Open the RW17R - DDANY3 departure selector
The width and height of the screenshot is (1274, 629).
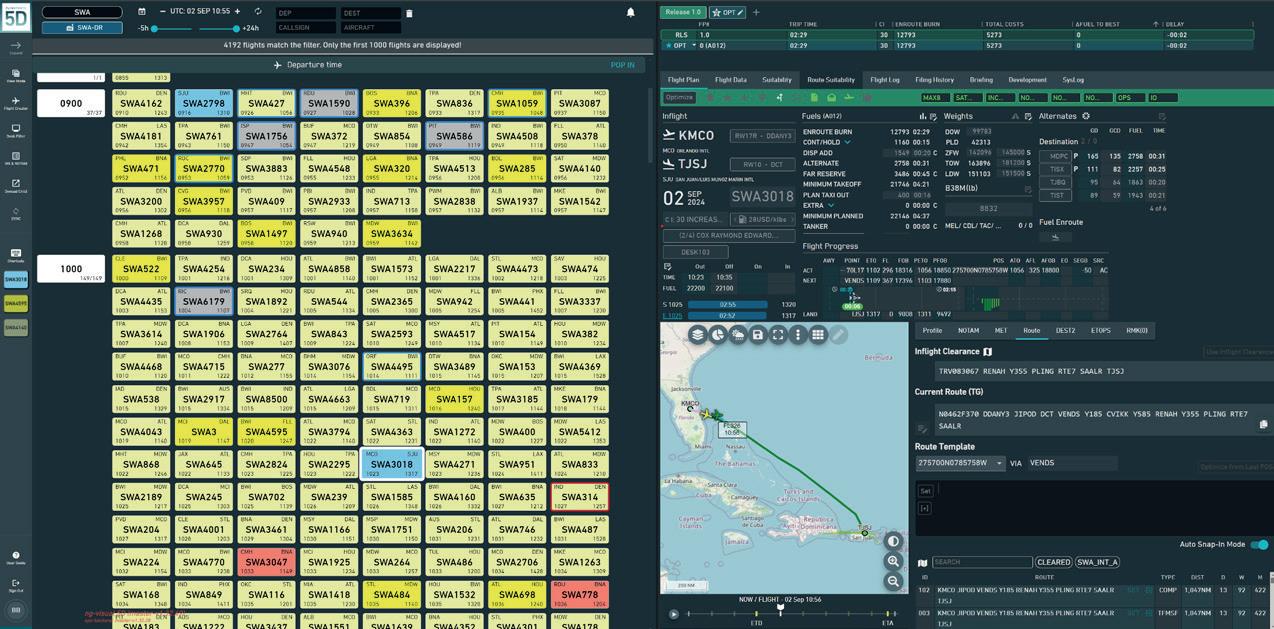click(763, 136)
